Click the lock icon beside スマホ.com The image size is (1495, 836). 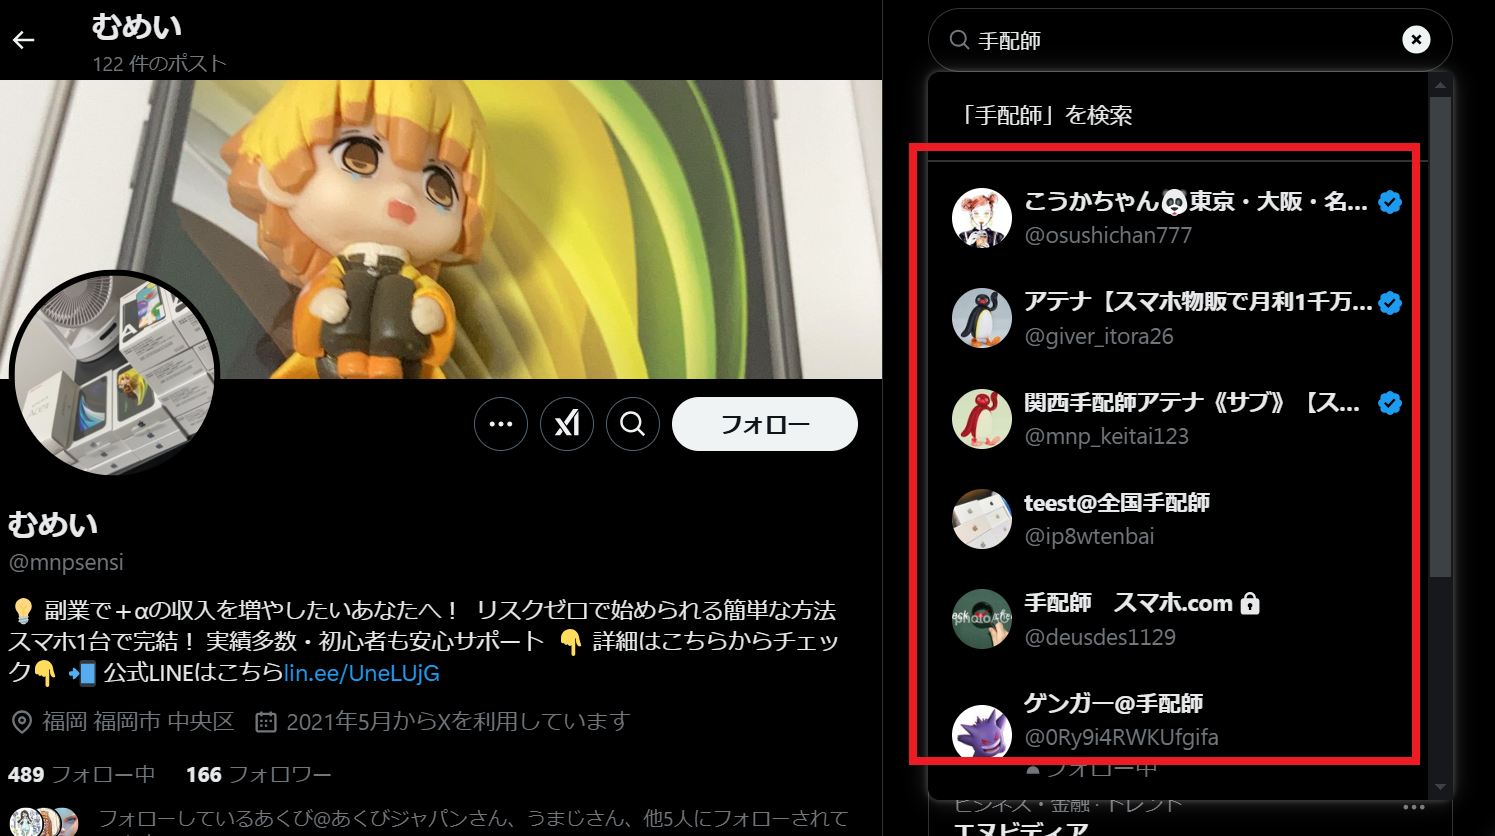point(1250,603)
